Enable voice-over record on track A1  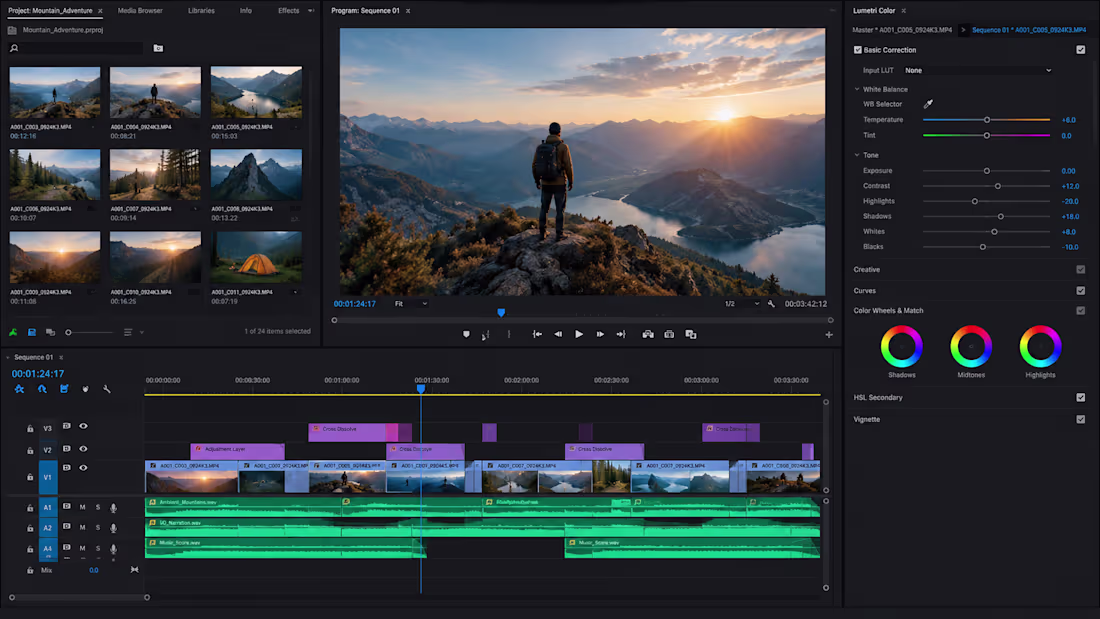click(113, 507)
